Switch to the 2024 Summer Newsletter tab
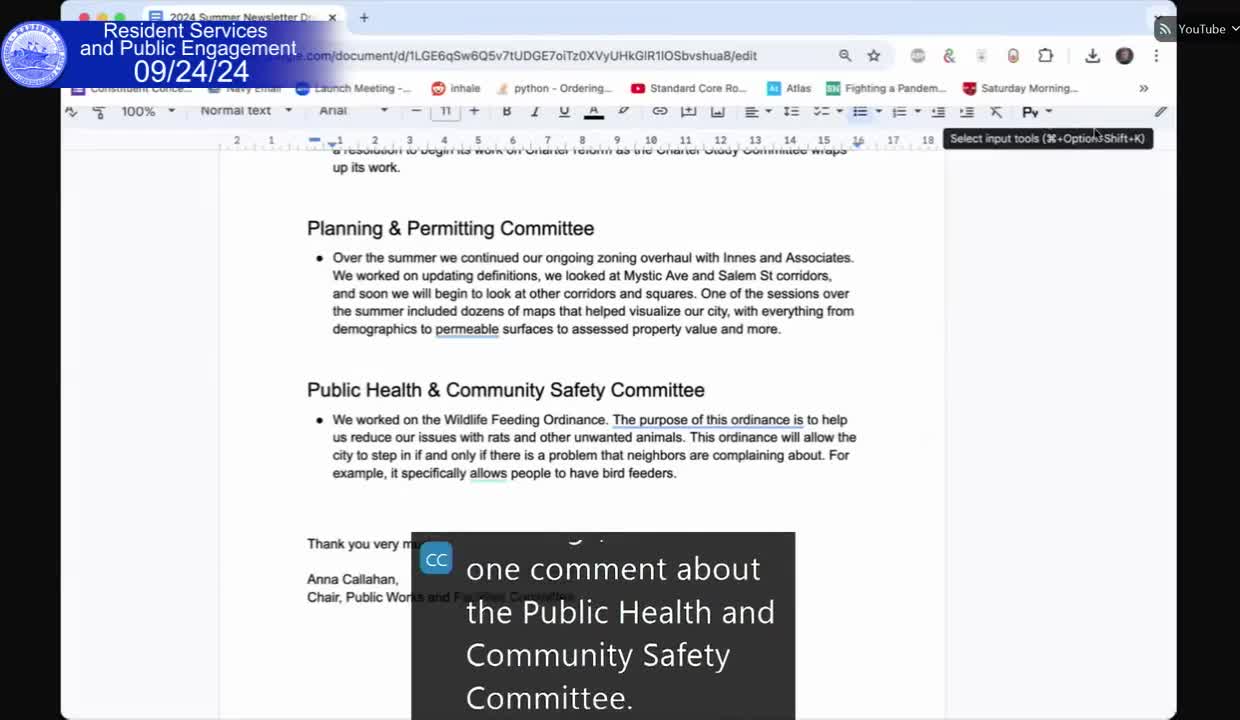Image resolution: width=1240 pixels, height=720 pixels. tap(240, 17)
